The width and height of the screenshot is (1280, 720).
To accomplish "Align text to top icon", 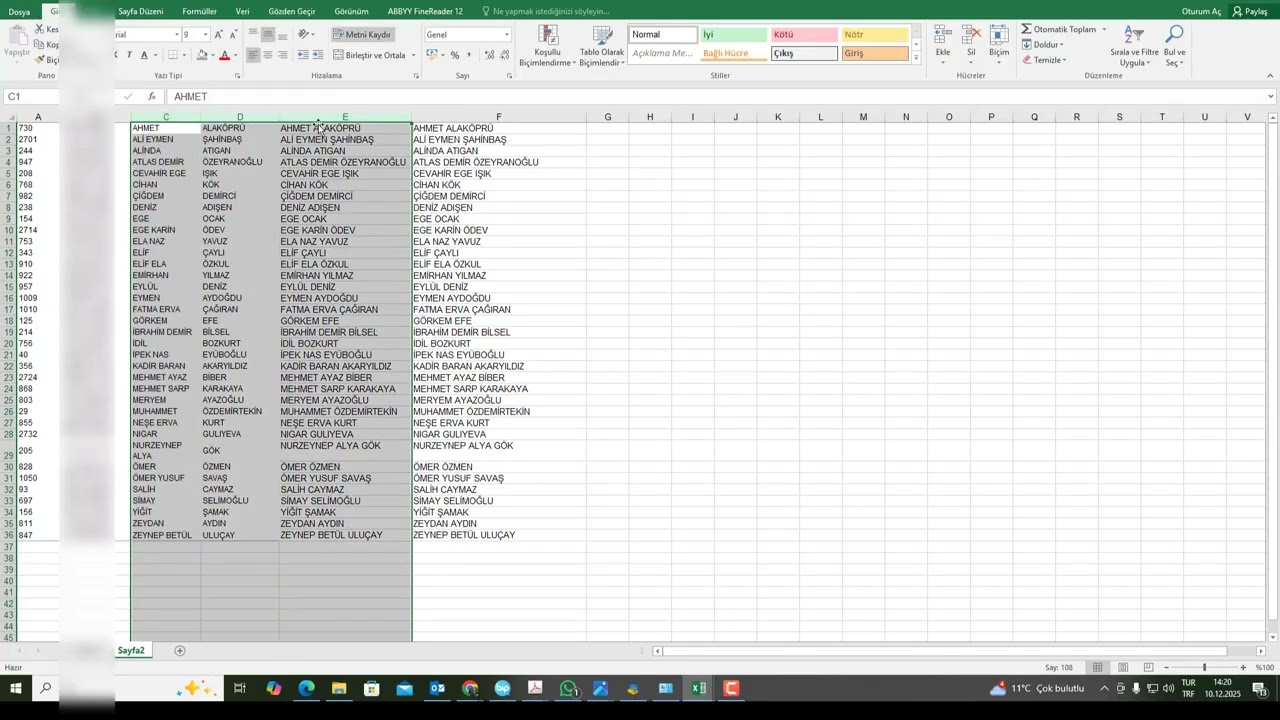I will click(253, 34).
